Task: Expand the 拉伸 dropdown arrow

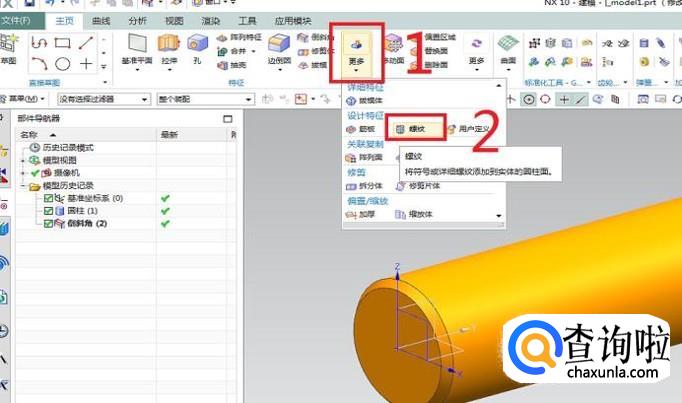Action: coord(169,70)
